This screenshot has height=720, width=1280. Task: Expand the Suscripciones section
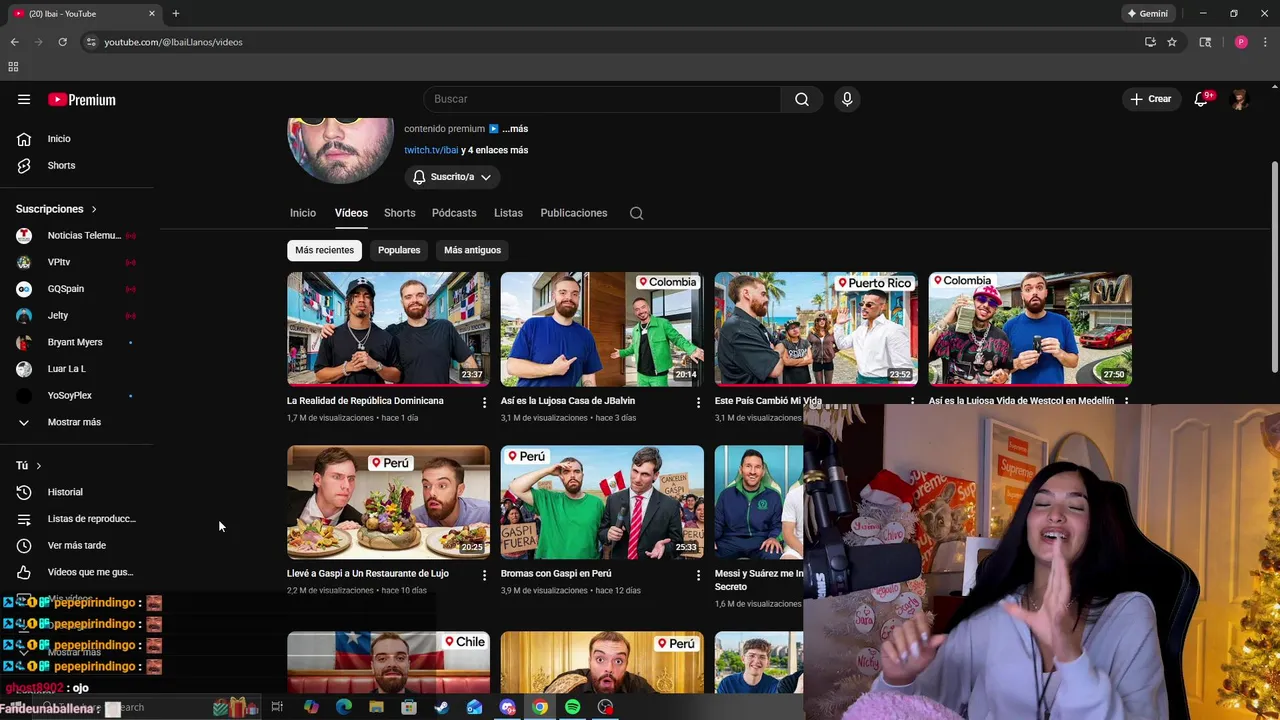(x=56, y=209)
